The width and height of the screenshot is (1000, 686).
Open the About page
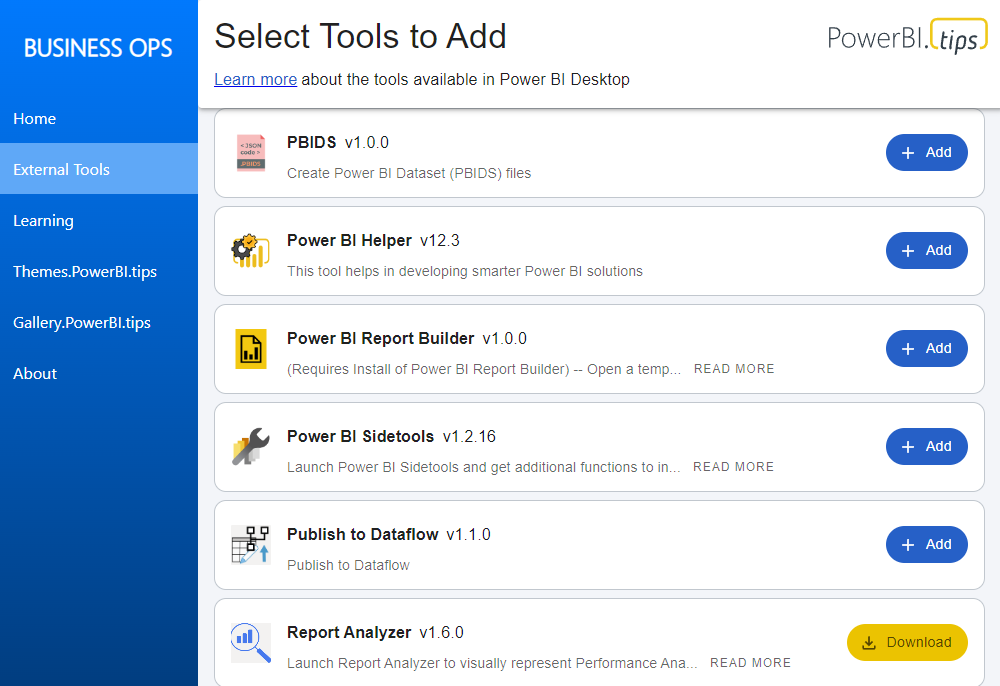click(x=35, y=374)
